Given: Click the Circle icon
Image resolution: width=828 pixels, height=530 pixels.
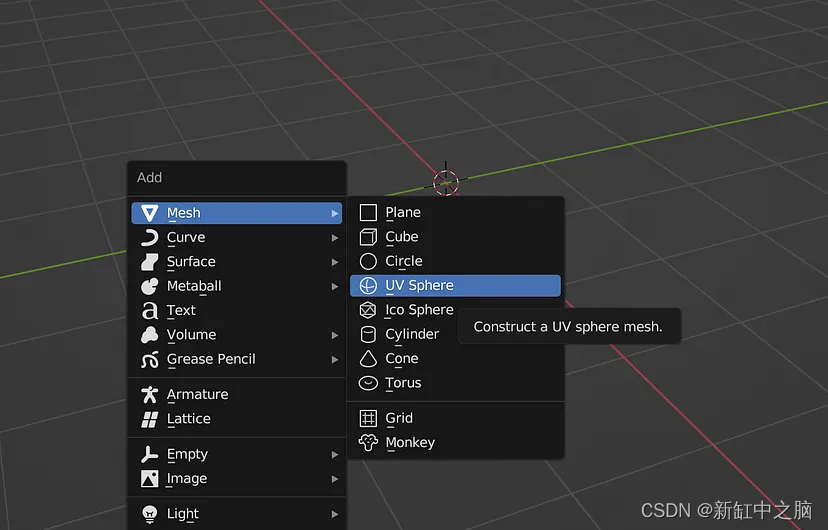Looking at the screenshot, I should point(368,261).
